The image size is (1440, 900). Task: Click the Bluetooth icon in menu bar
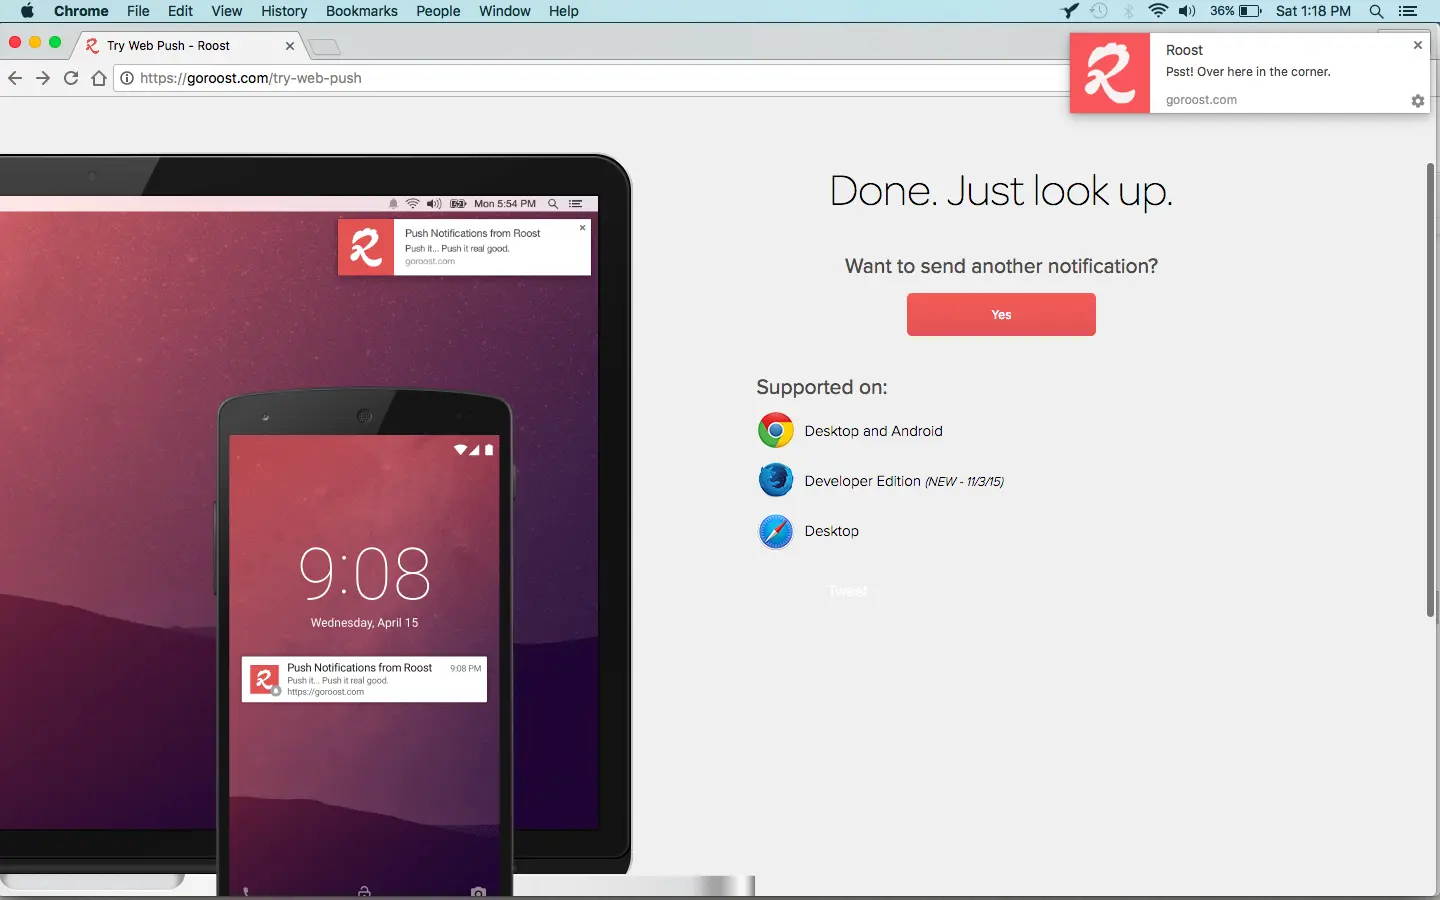(x=1129, y=11)
